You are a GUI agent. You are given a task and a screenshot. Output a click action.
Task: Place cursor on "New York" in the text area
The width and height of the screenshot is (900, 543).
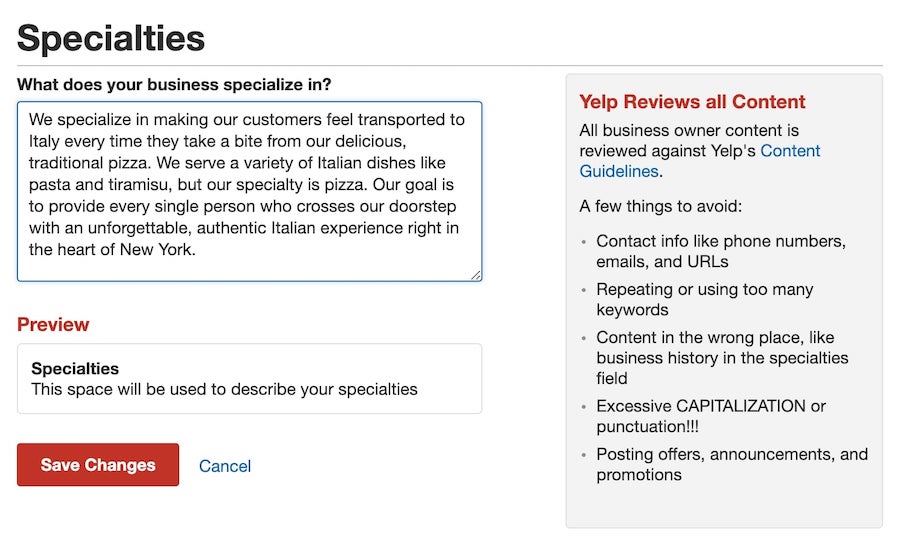tap(161, 250)
